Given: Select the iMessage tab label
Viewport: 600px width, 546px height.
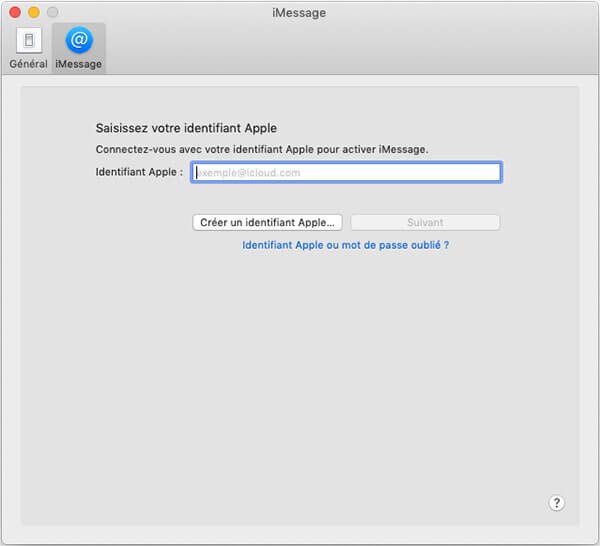Looking at the screenshot, I should [x=79, y=64].
